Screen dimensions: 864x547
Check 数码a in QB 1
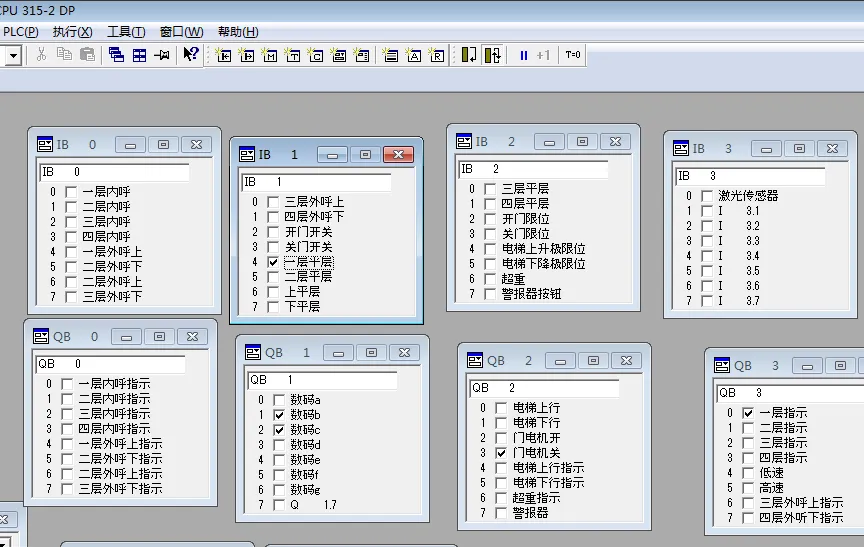pos(279,400)
